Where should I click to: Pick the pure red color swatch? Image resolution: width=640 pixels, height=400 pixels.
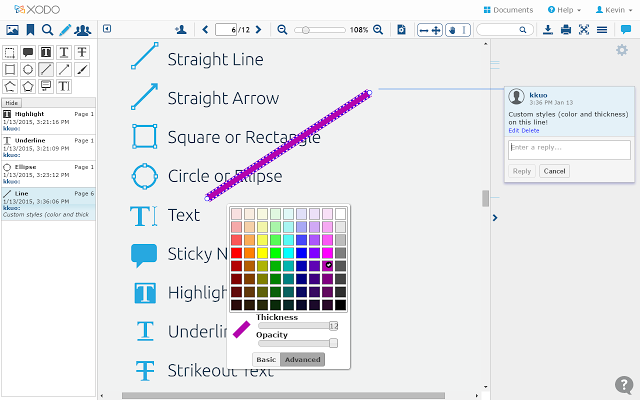tap(236, 253)
